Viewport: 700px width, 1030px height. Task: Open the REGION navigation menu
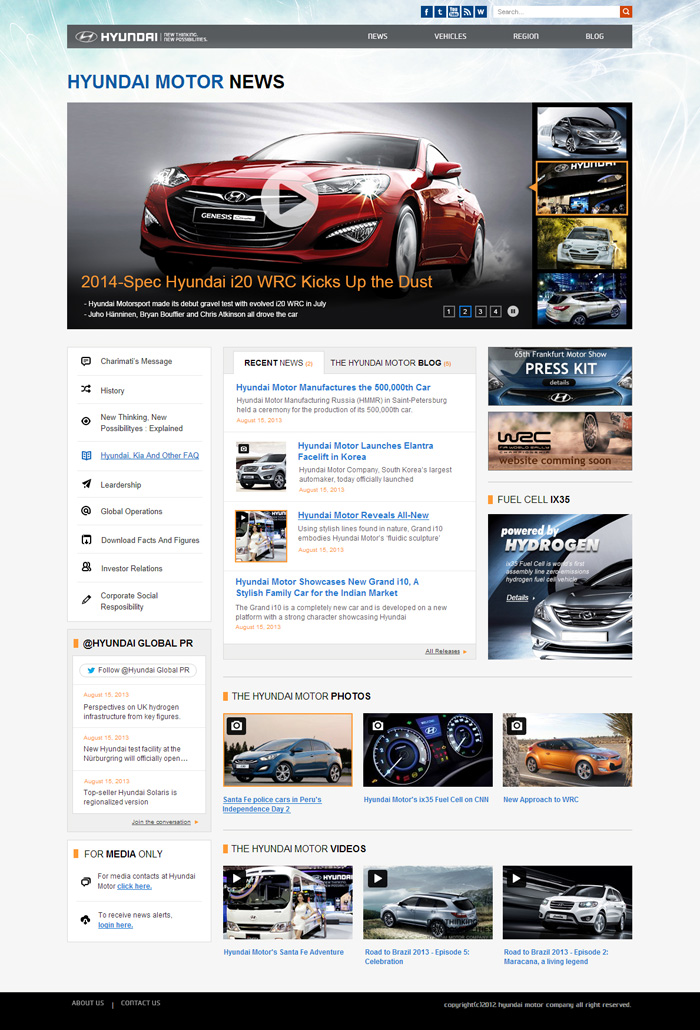[525, 37]
